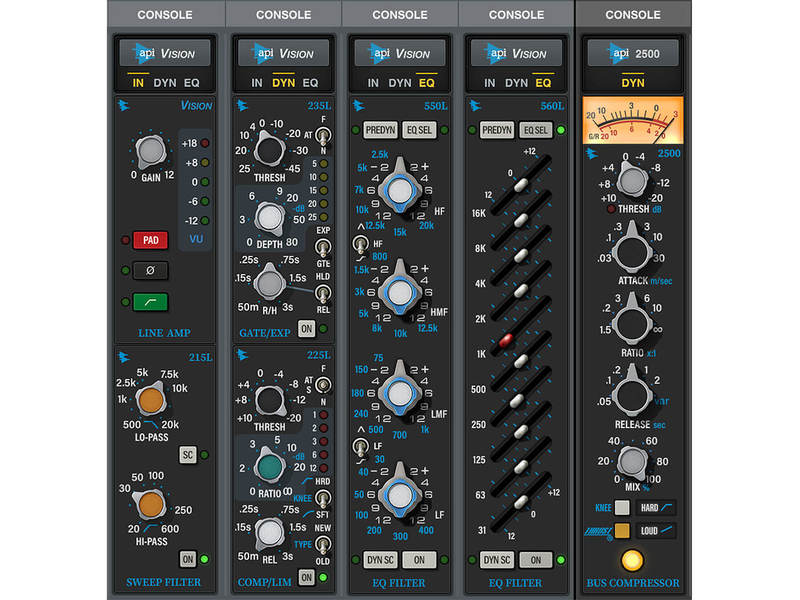Viewport: 800px width, 600px height.
Task: Toggle the phase invert Ø button
Action: point(150,270)
